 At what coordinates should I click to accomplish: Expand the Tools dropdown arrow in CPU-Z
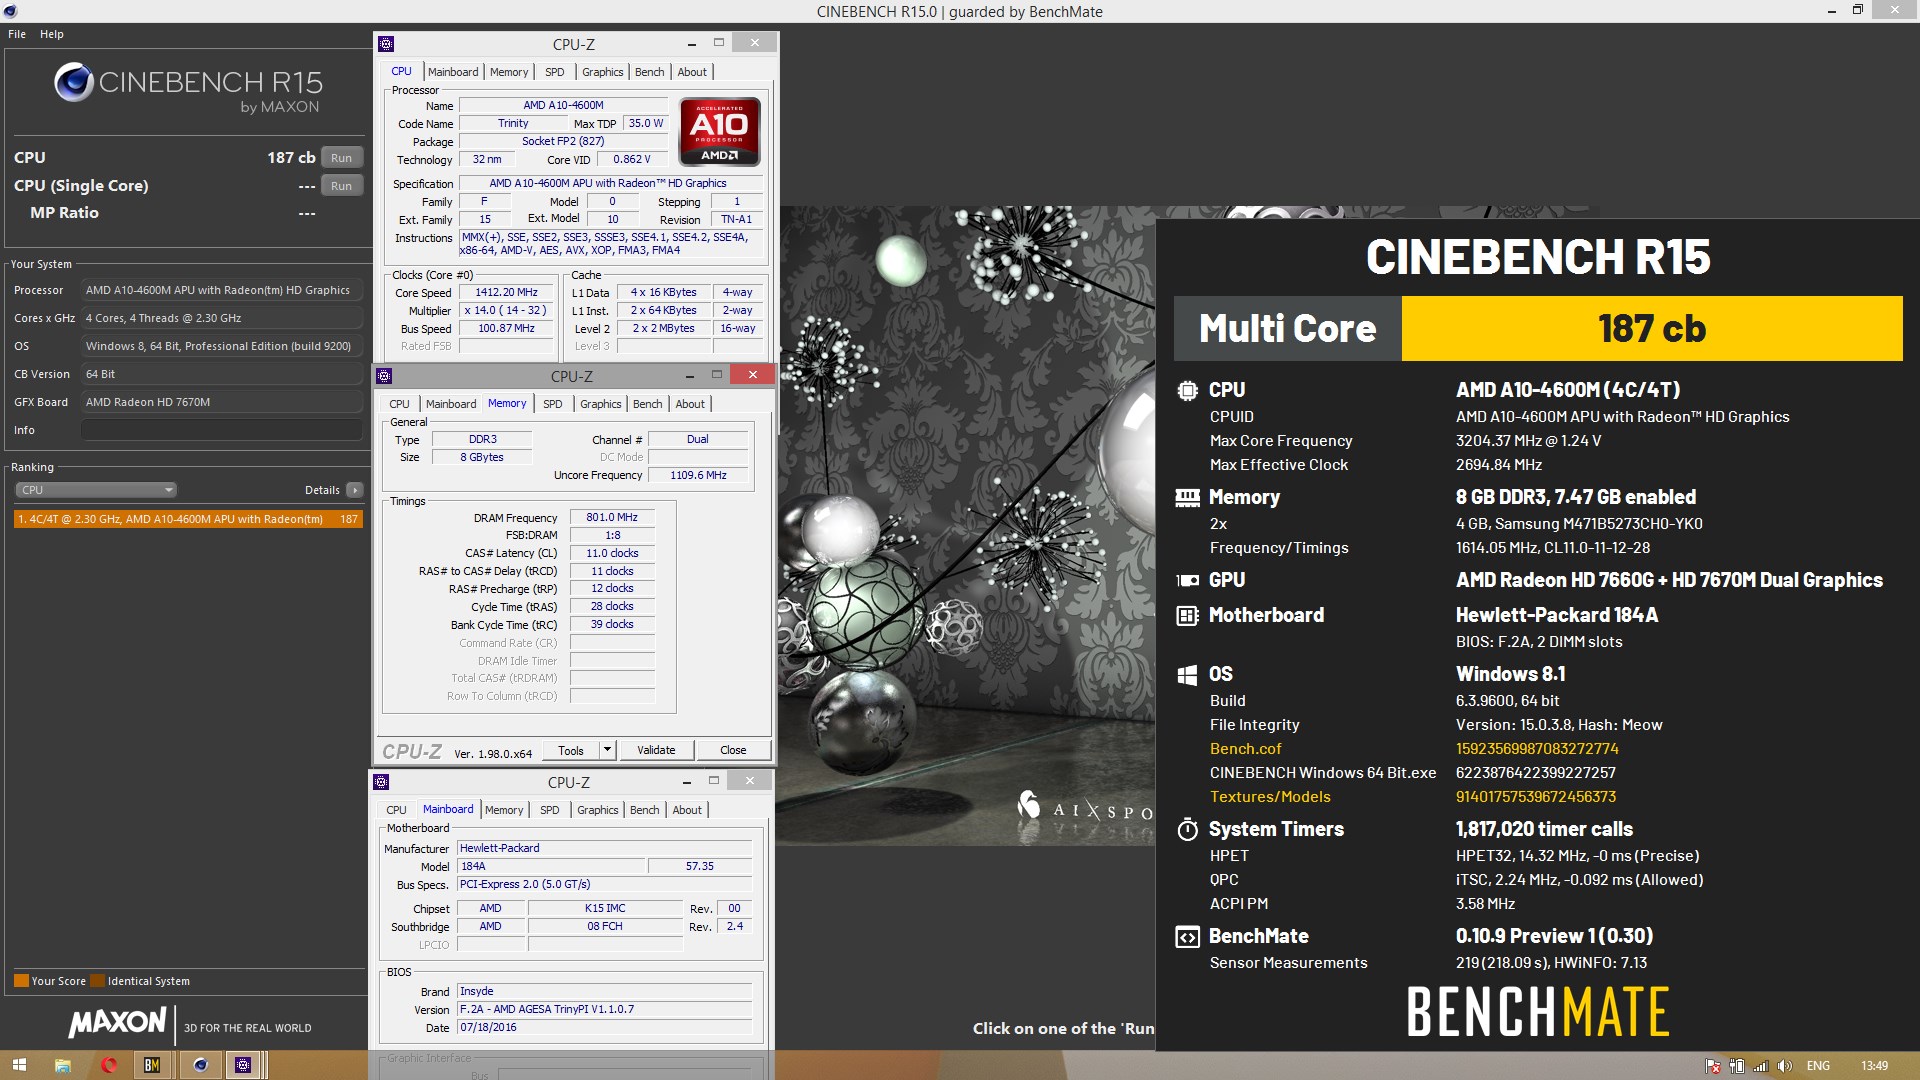click(607, 750)
